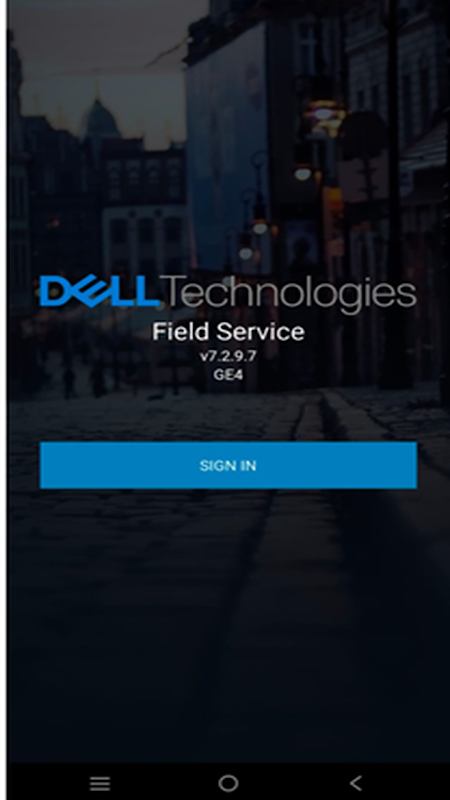Tap the domed building in background photo
The height and width of the screenshot is (800, 450).
[x=104, y=120]
